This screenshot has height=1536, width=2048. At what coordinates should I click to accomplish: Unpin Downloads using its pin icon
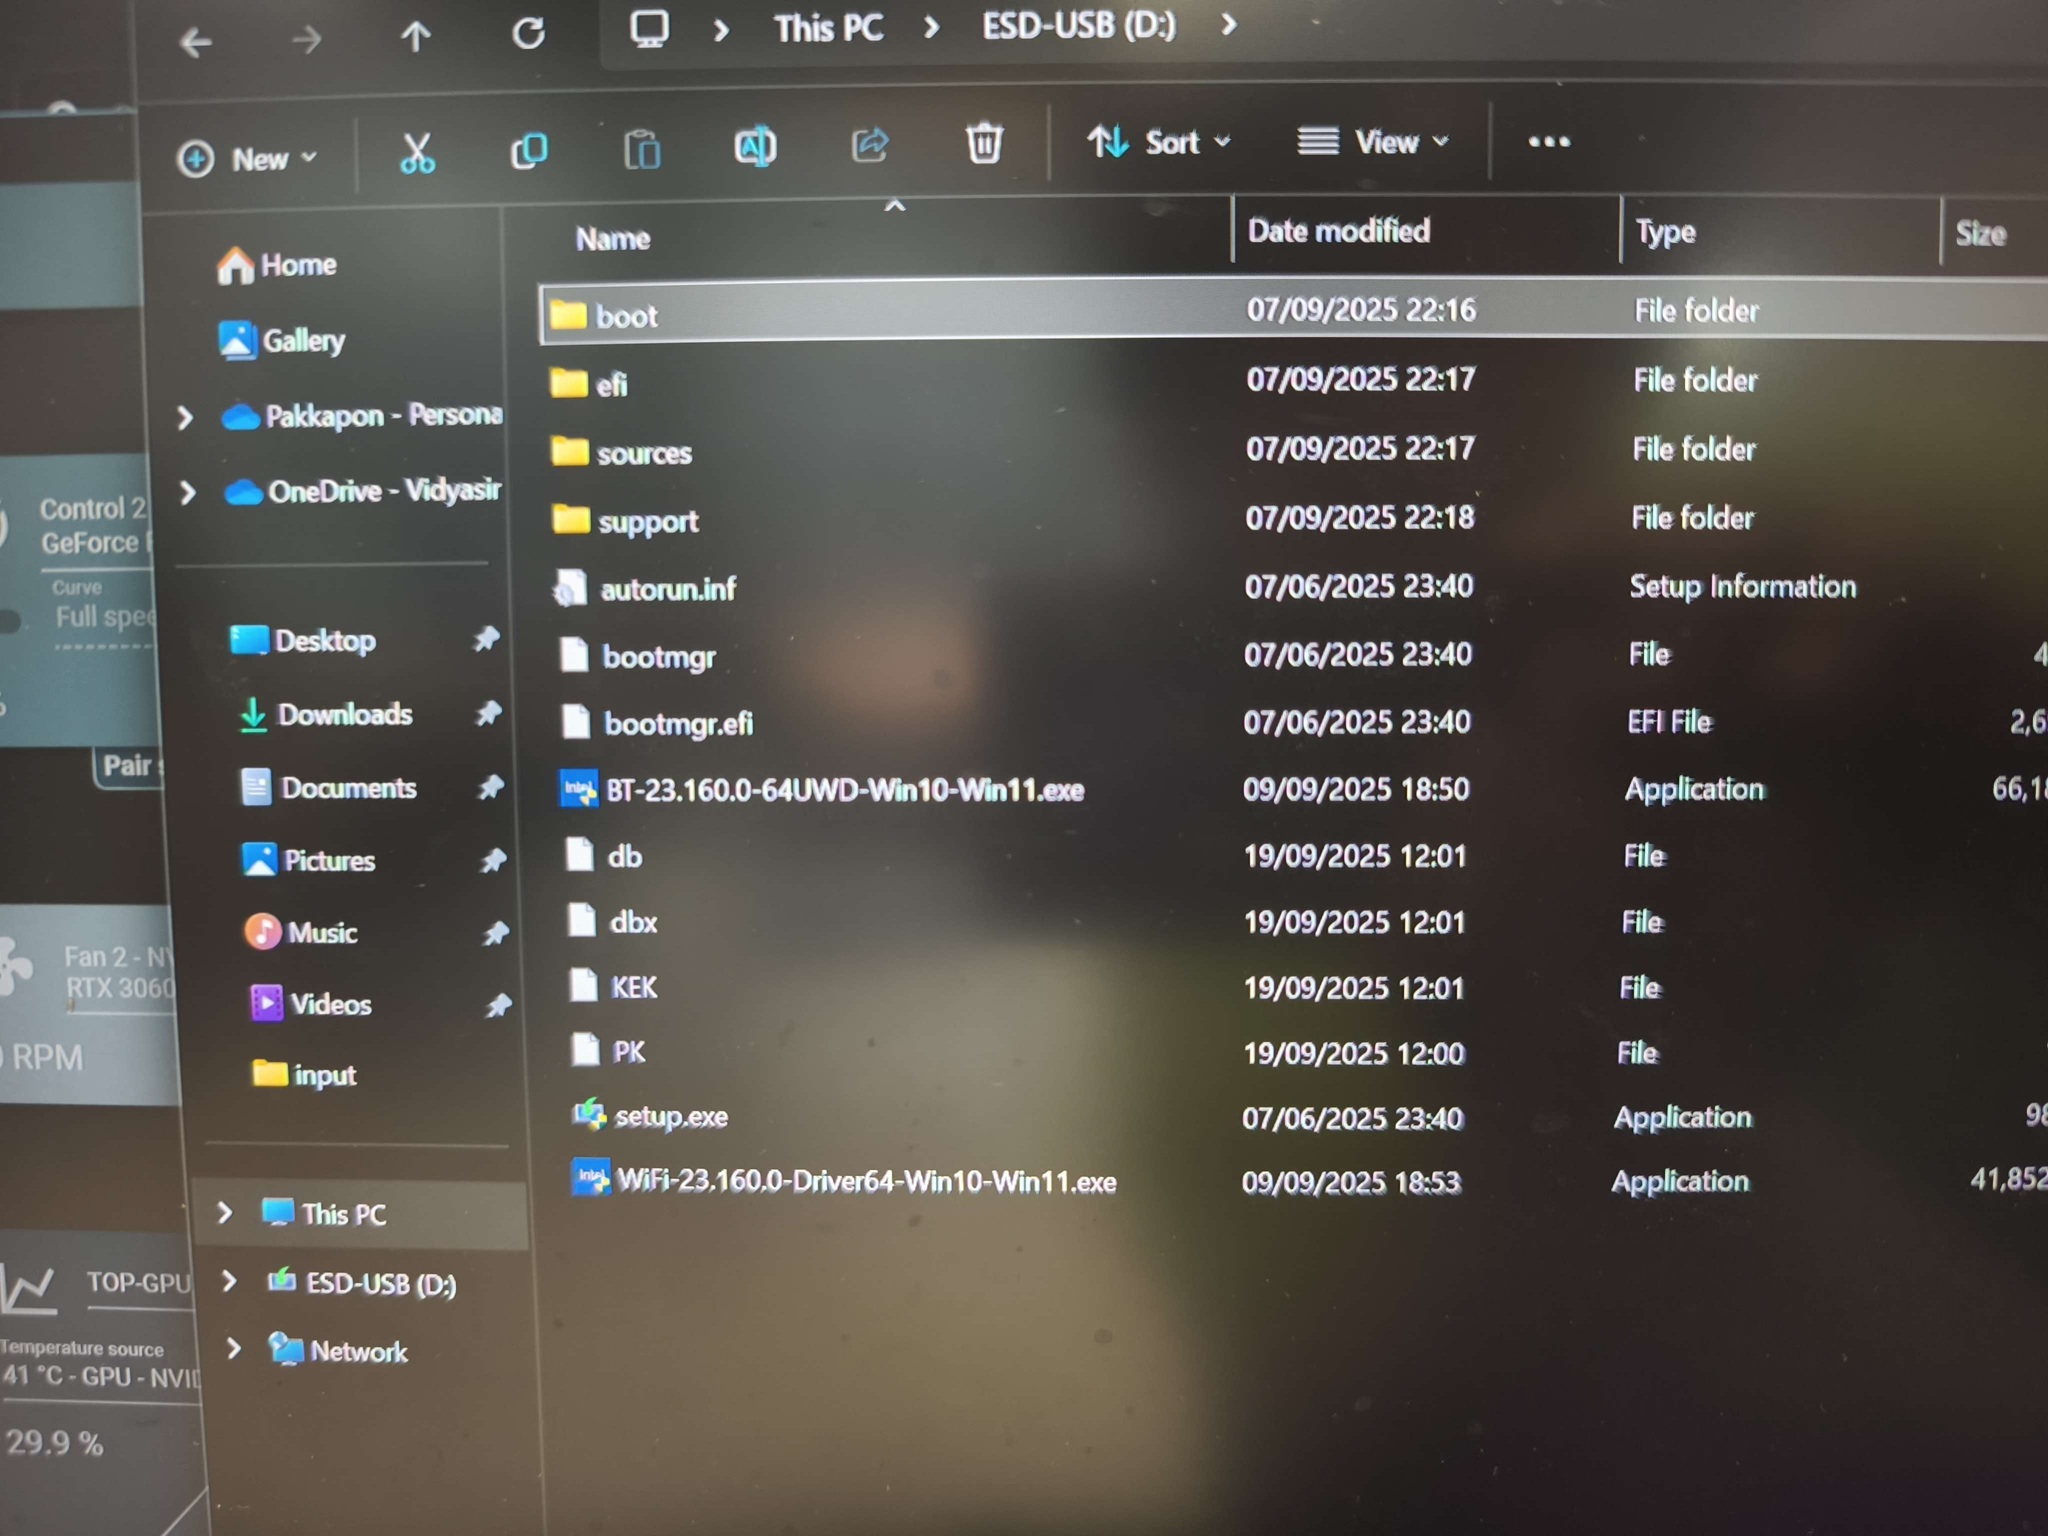coord(488,713)
